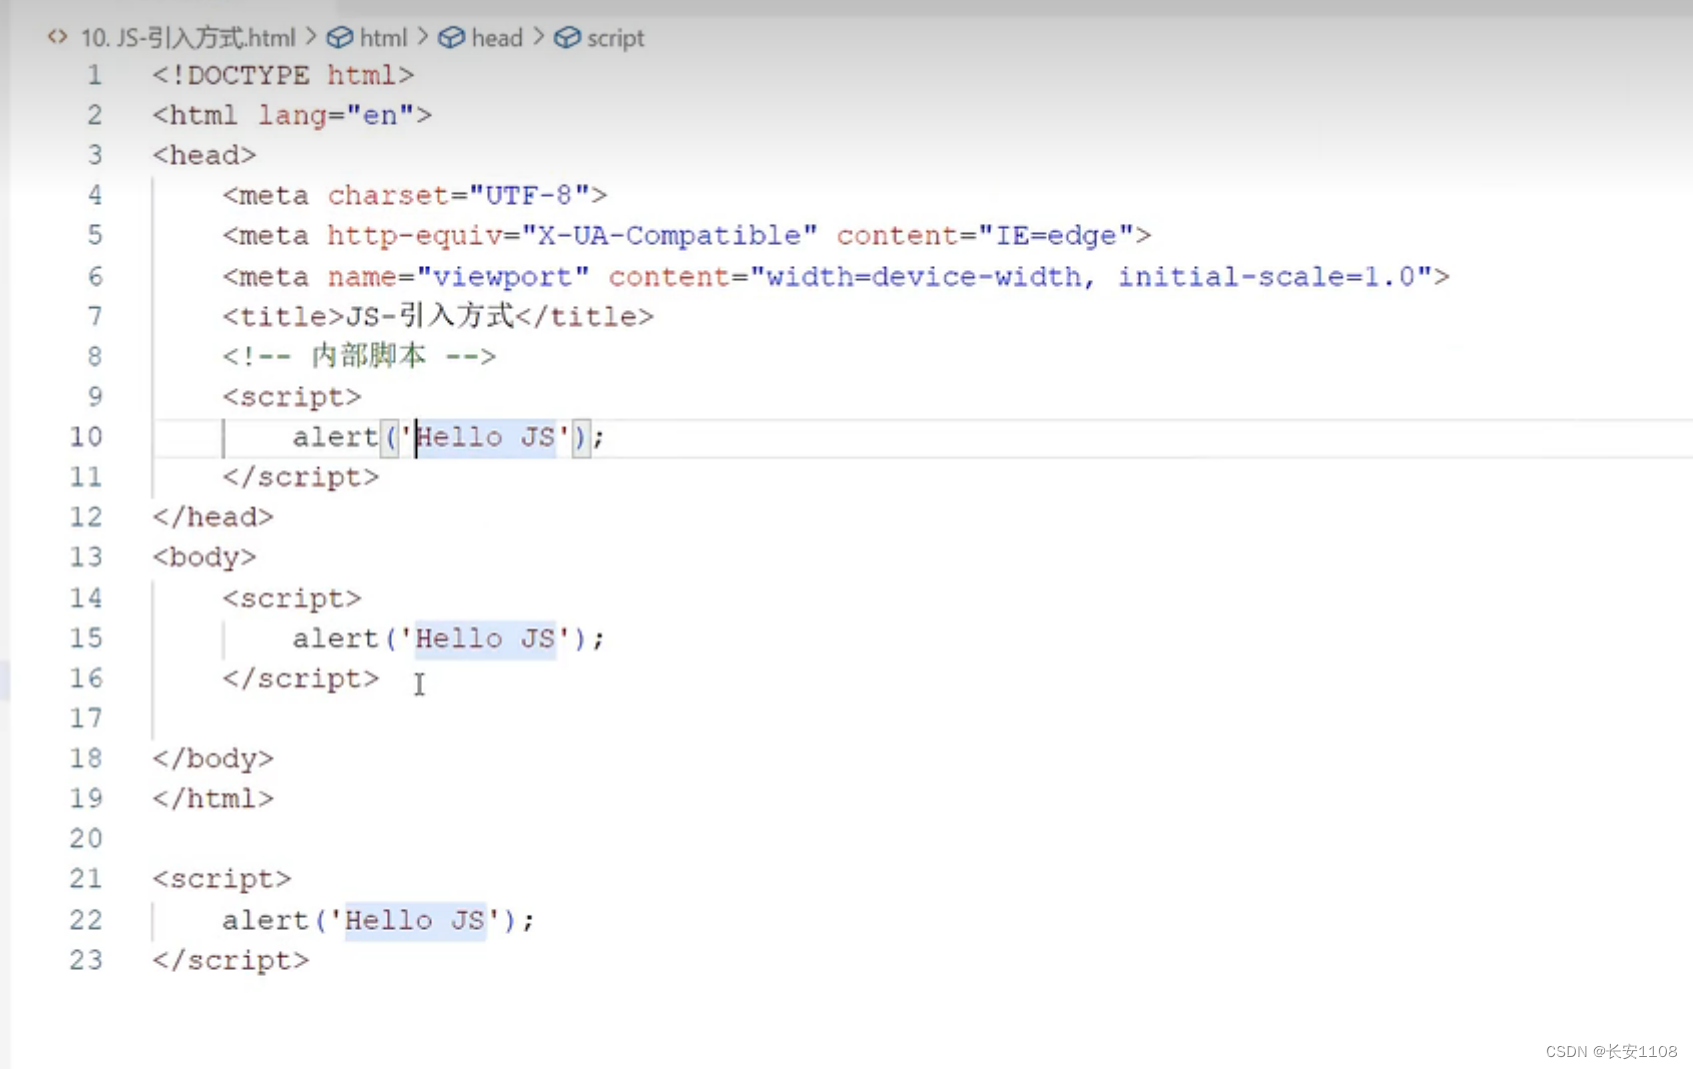Click the 'Hello JS' string on line 22
Image resolution: width=1693 pixels, height=1069 pixels.
415,920
